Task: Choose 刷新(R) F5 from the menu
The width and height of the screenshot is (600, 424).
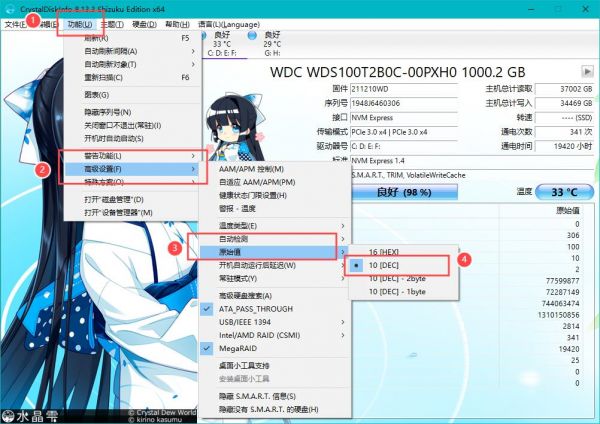Action: (x=132, y=38)
